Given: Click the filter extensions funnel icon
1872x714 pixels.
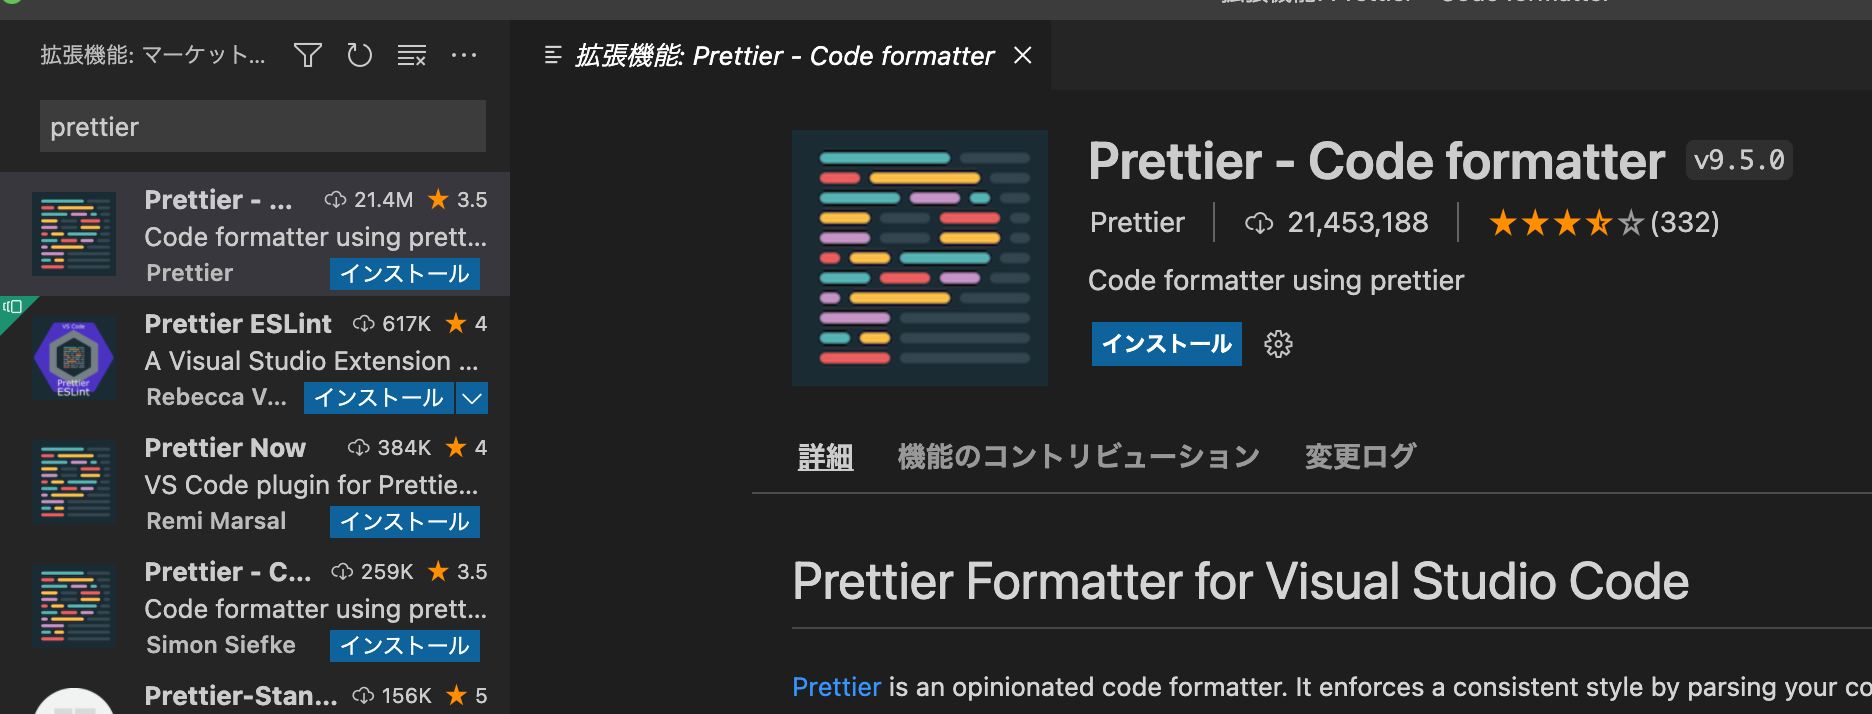Looking at the screenshot, I should click(308, 55).
